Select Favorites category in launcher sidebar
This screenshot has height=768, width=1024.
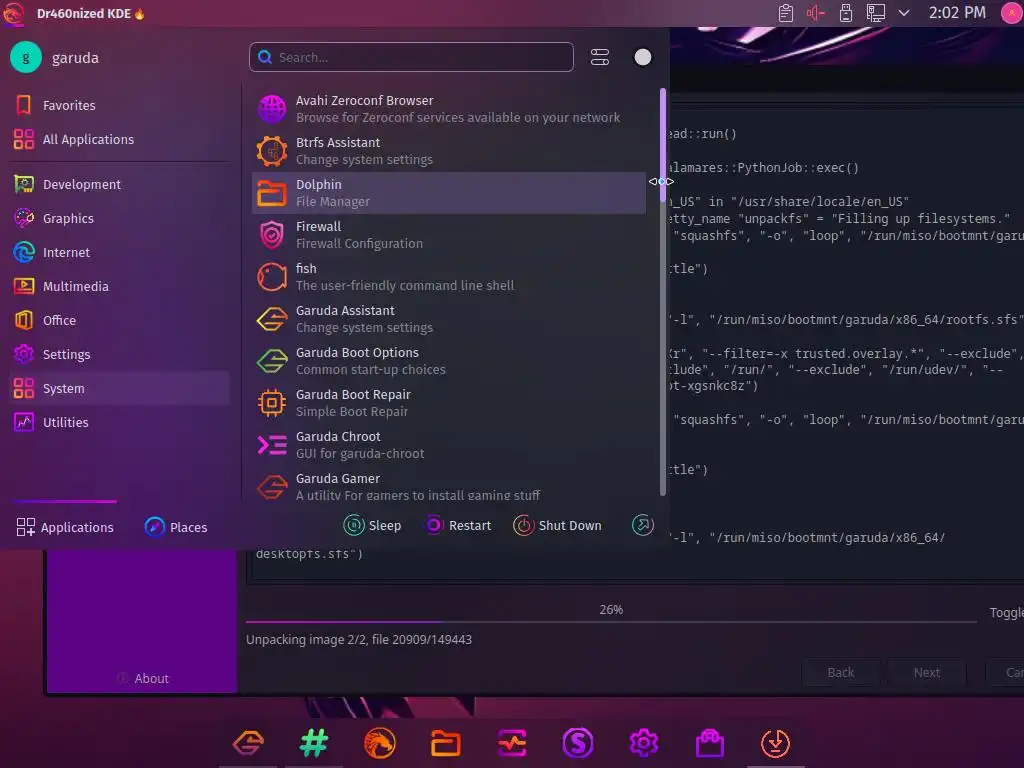[120, 105]
